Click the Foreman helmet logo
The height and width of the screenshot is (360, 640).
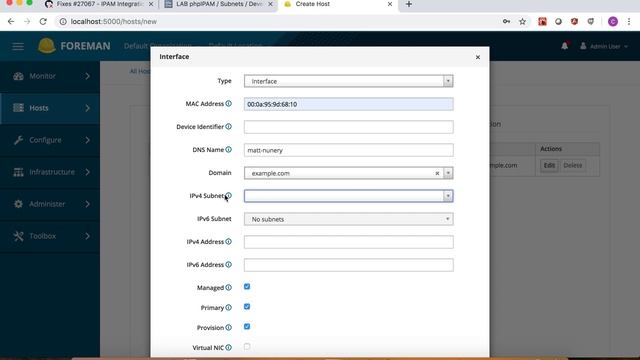coord(47,46)
